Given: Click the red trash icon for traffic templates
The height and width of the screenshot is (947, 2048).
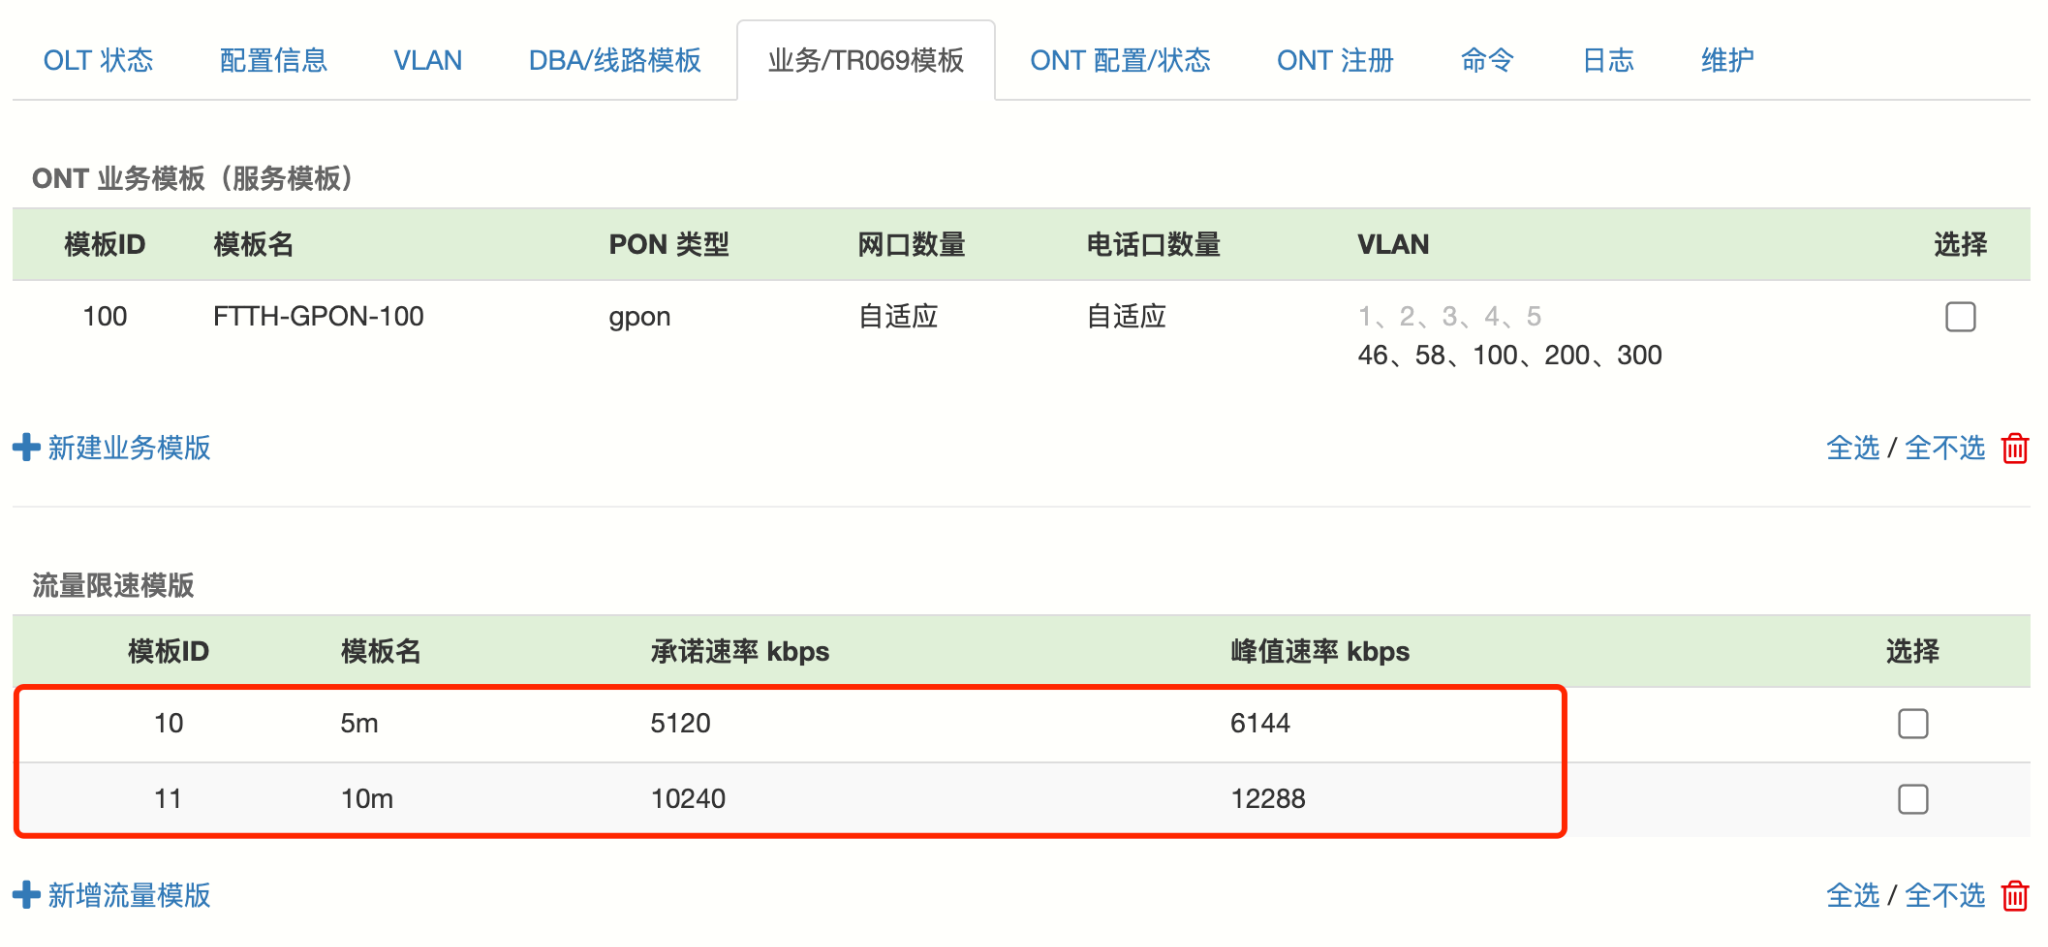Looking at the screenshot, I should 2014,895.
